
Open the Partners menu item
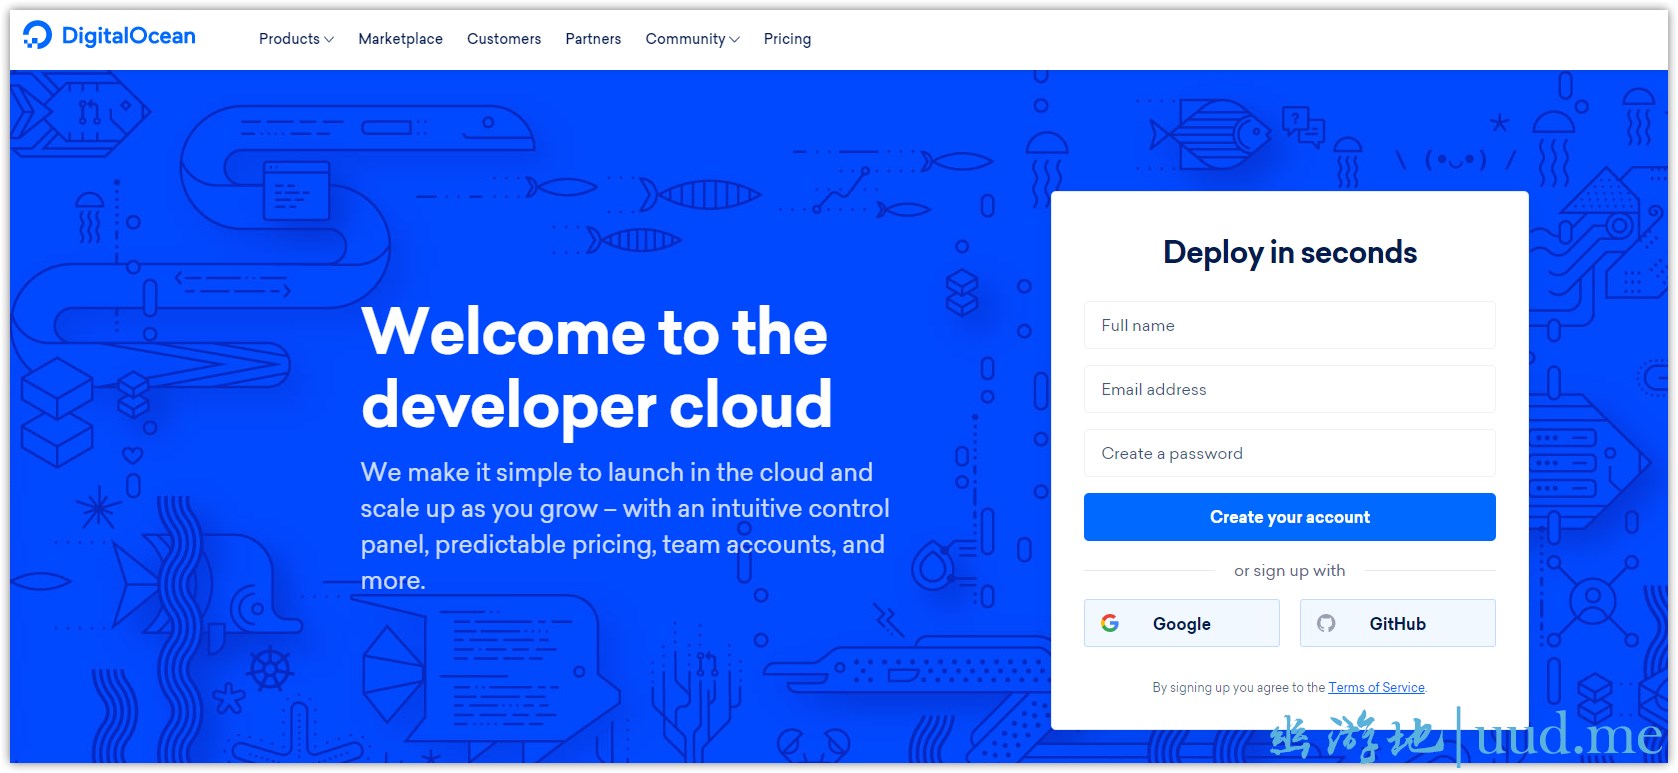click(593, 39)
